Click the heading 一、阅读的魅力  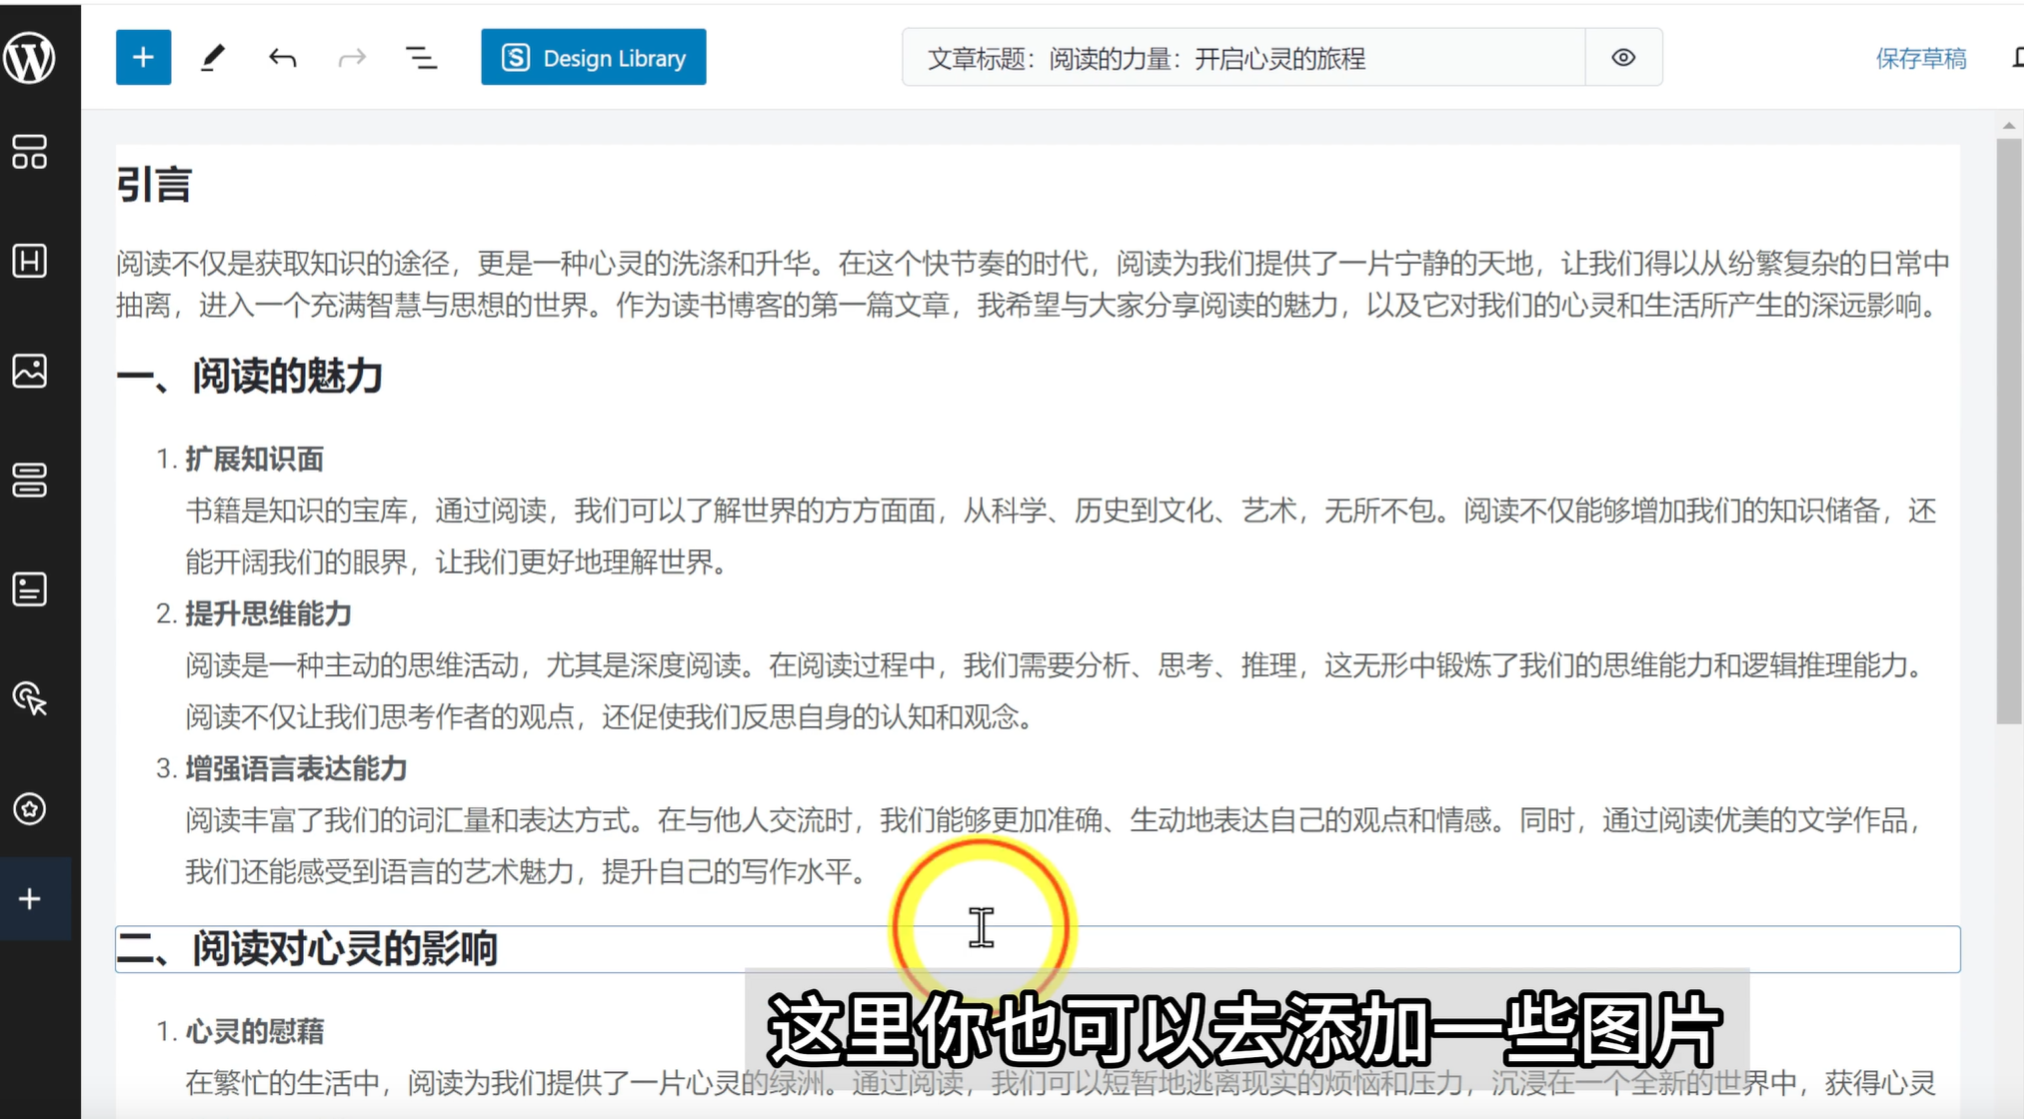click(250, 376)
